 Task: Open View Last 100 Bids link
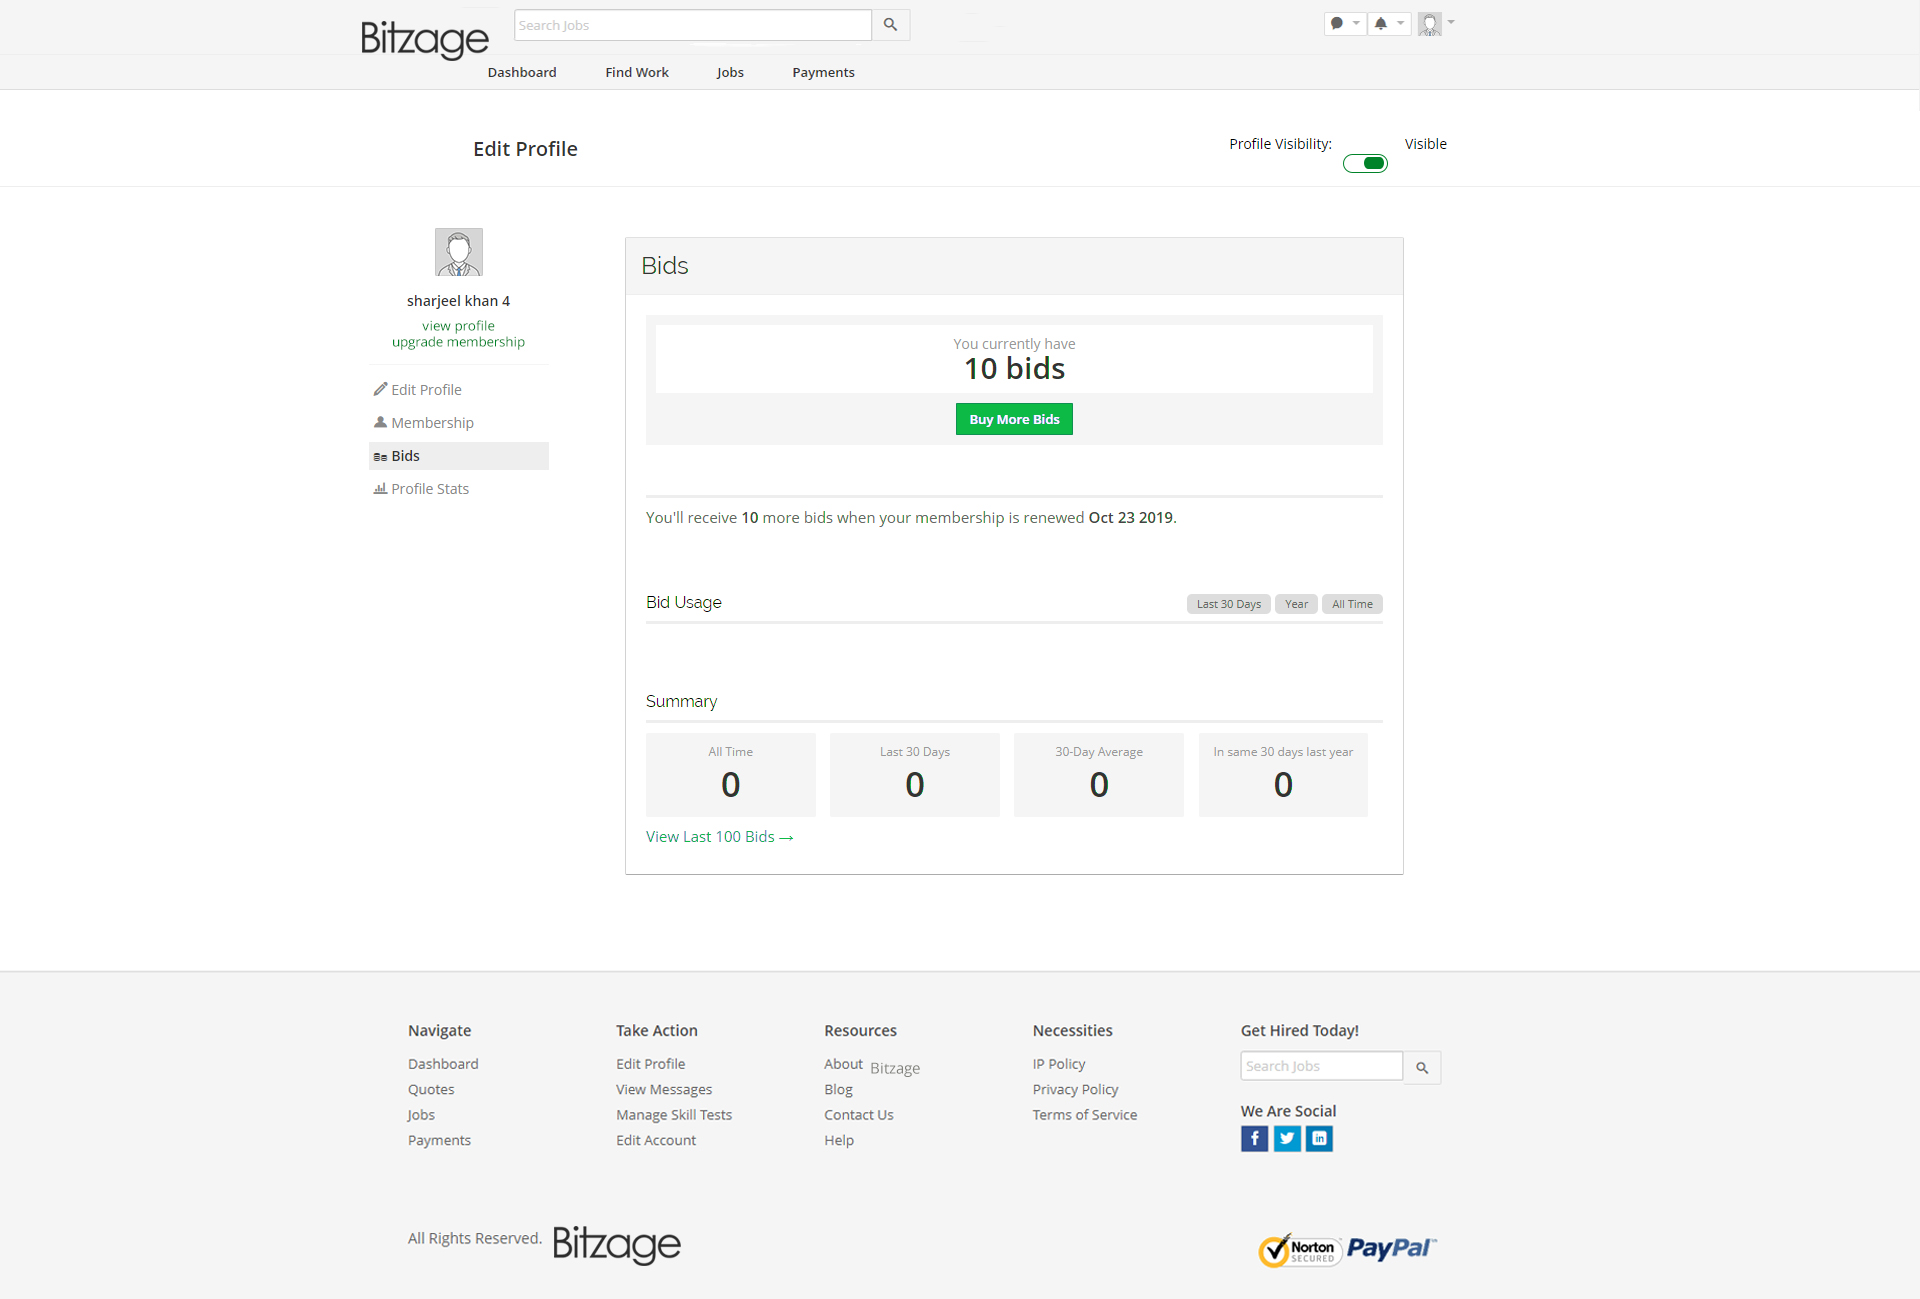(x=719, y=837)
